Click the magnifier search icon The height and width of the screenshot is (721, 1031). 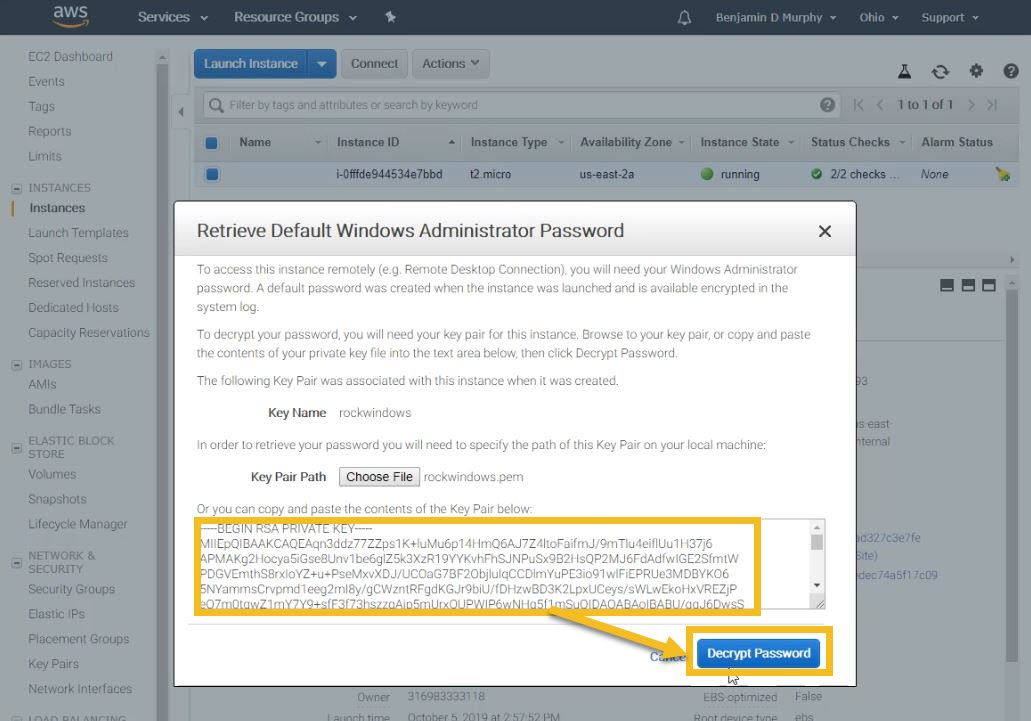point(216,105)
